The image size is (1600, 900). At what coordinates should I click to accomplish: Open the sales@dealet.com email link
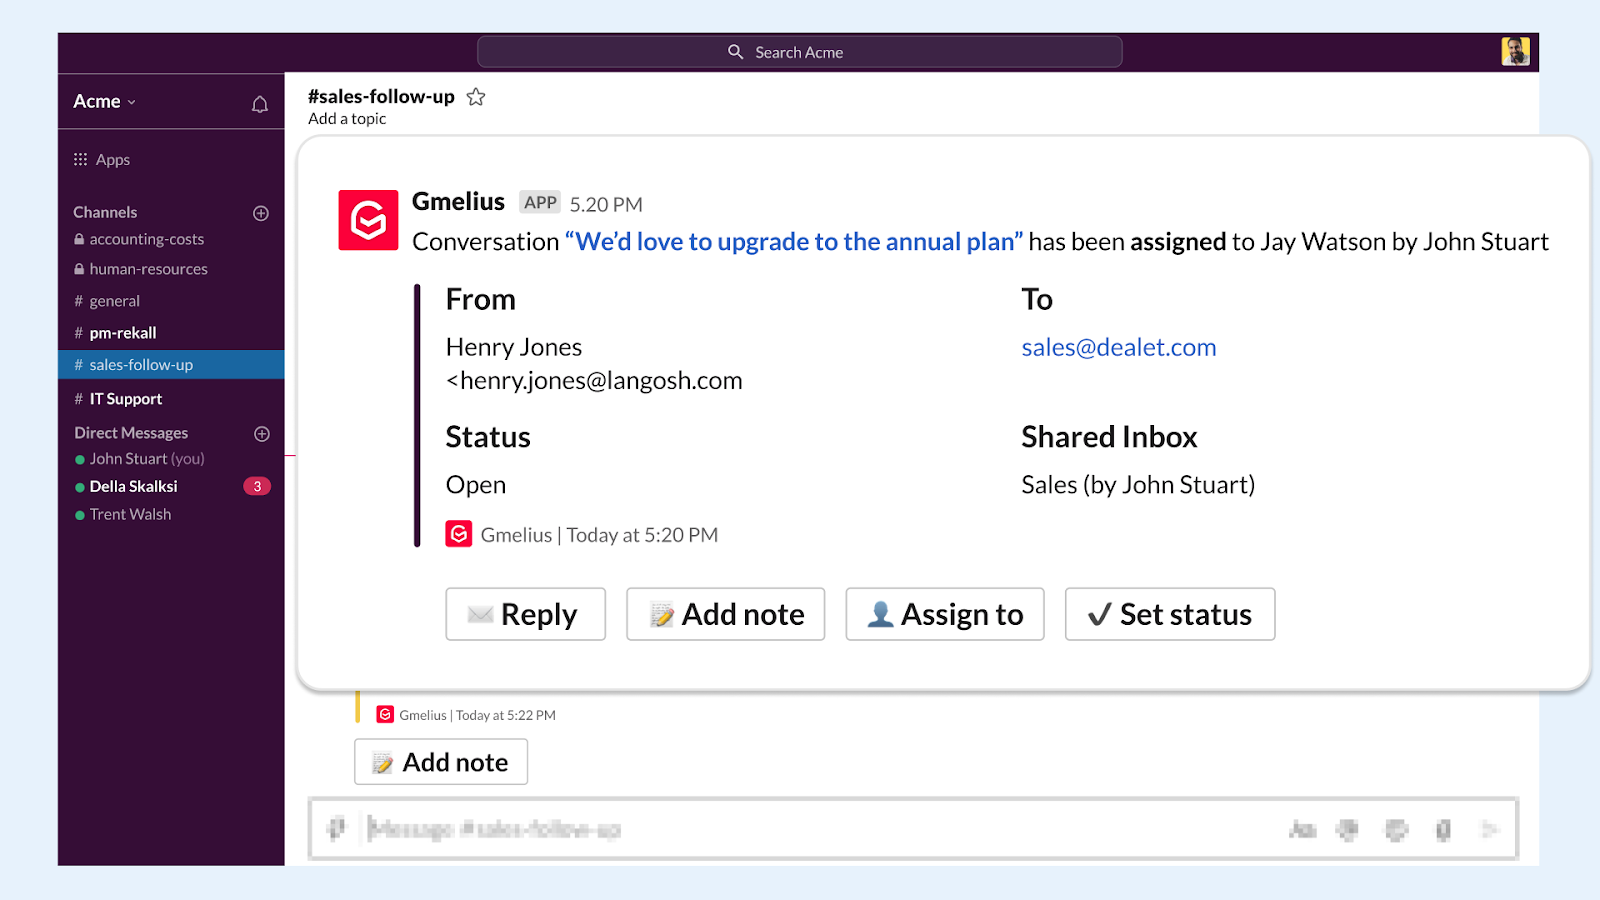click(1118, 347)
